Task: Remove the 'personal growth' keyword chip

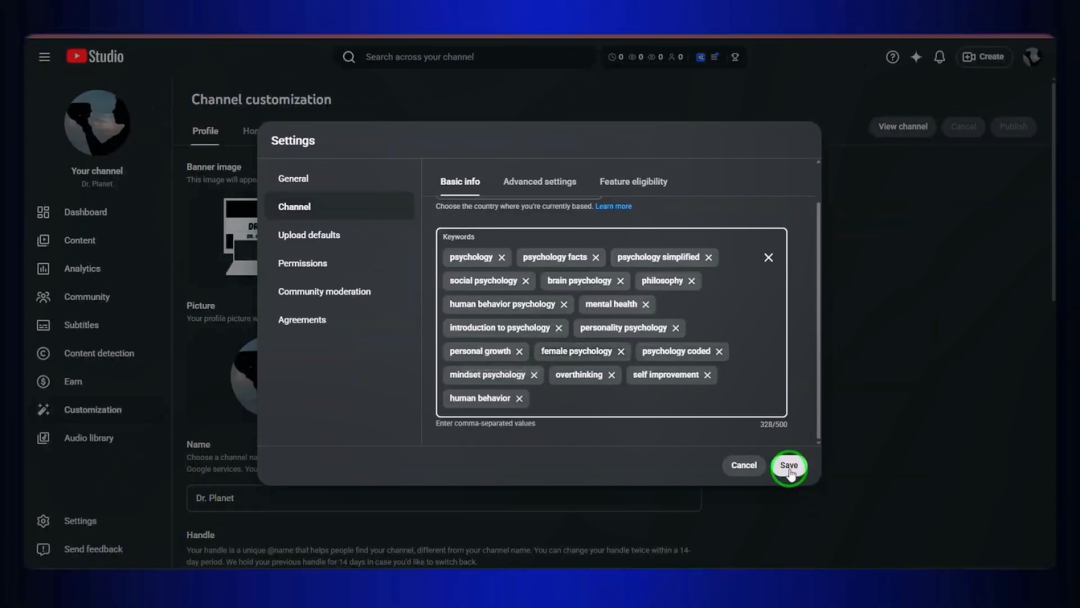Action: click(519, 351)
